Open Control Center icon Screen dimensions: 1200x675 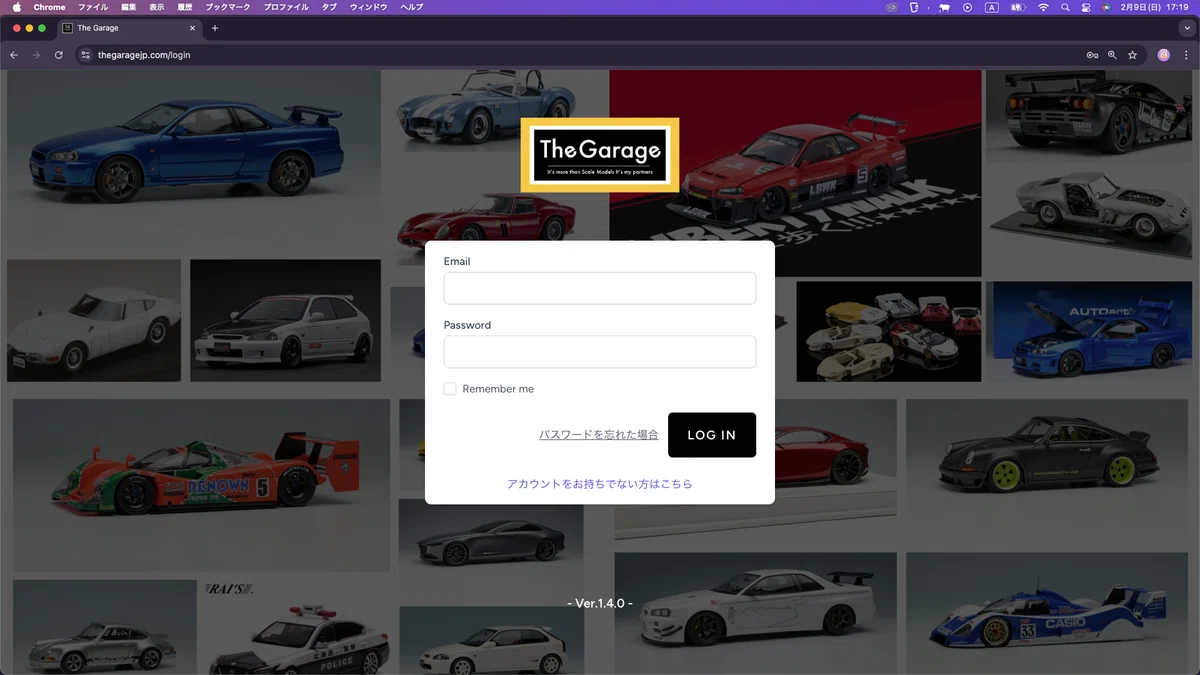click(x=1086, y=7)
